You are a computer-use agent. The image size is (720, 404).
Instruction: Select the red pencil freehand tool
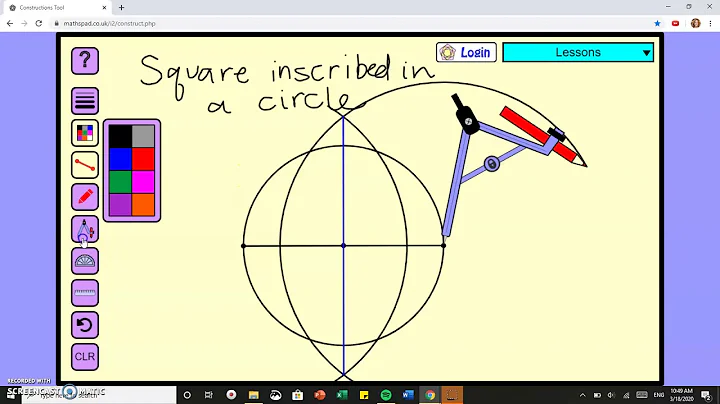coord(85,197)
